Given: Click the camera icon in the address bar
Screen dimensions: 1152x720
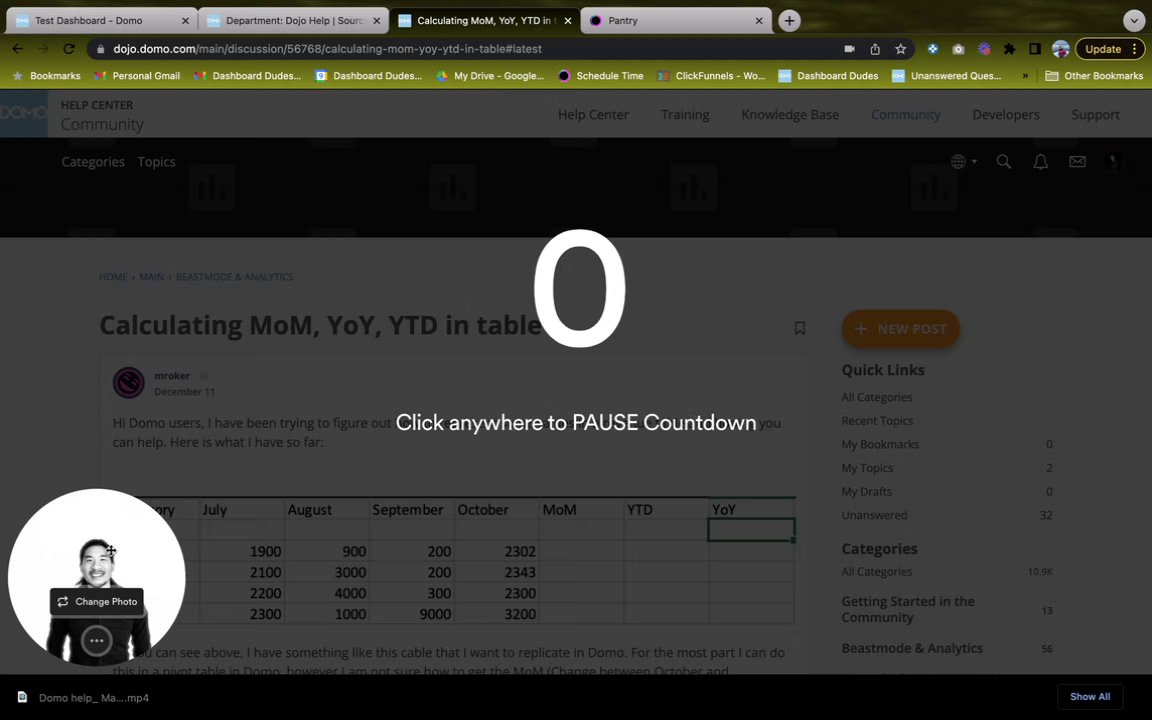Looking at the screenshot, I should [x=849, y=48].
